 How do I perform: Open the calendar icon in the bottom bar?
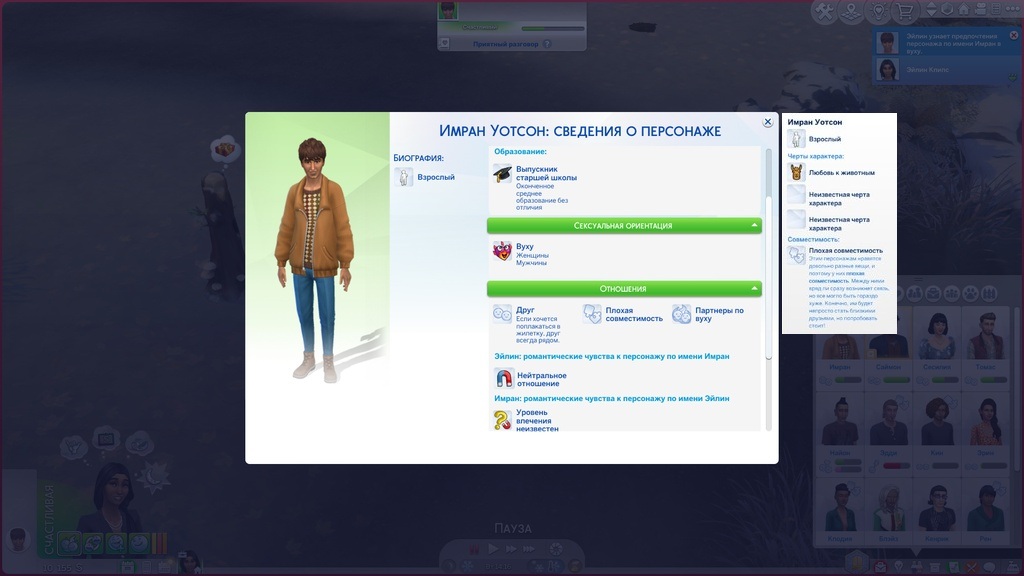(x=128, y=567)
